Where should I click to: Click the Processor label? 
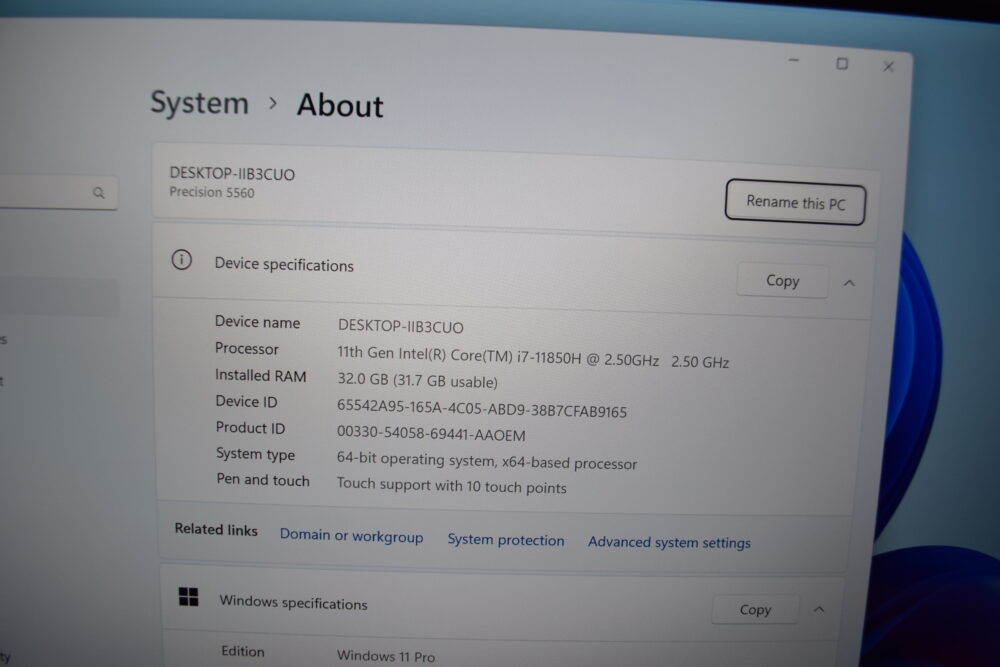[247, 349]
